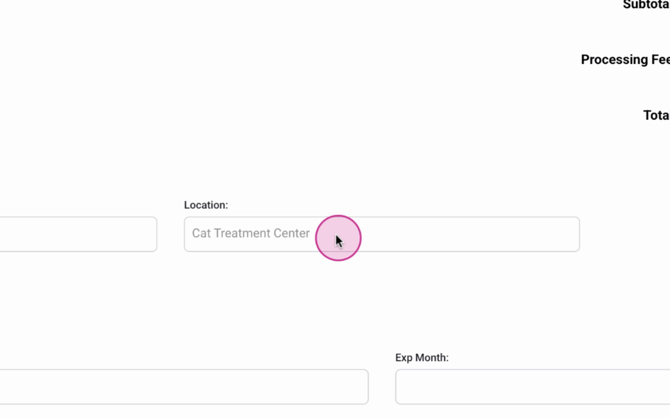
Task: Click the partially visible field left of Location
Action: pyautogui.click(x=78, y=234)
